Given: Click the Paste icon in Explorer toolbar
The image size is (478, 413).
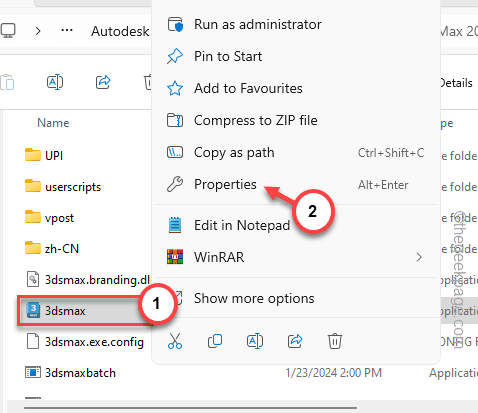Looking at the screenshot, I should (7, 82).
